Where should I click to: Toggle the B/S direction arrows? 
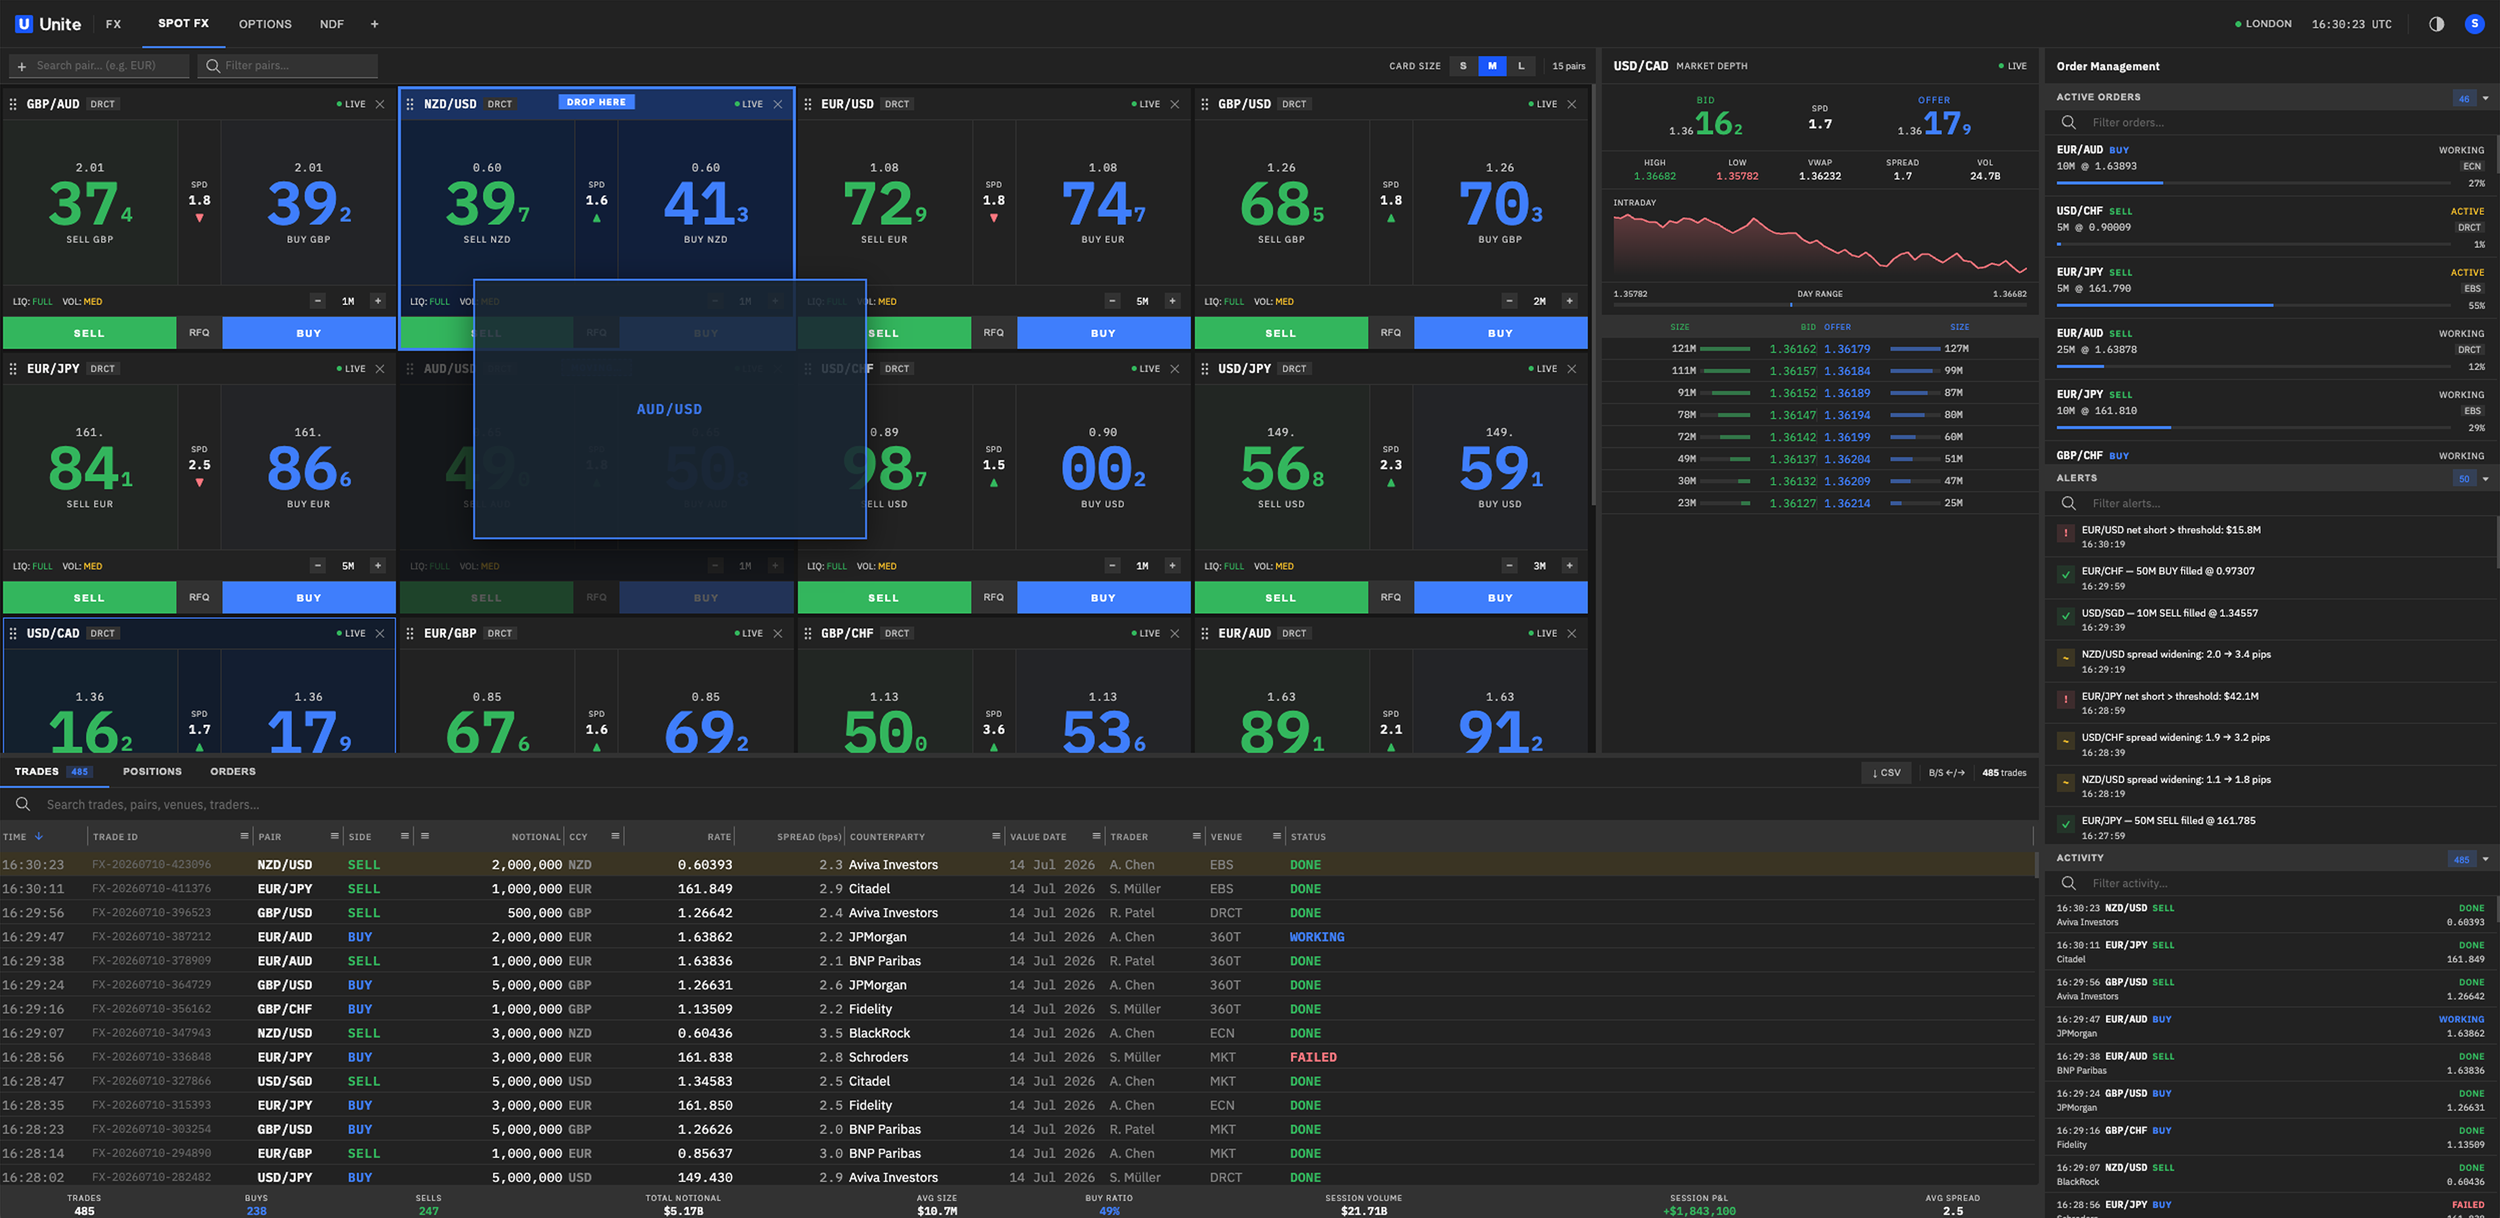1946,772
